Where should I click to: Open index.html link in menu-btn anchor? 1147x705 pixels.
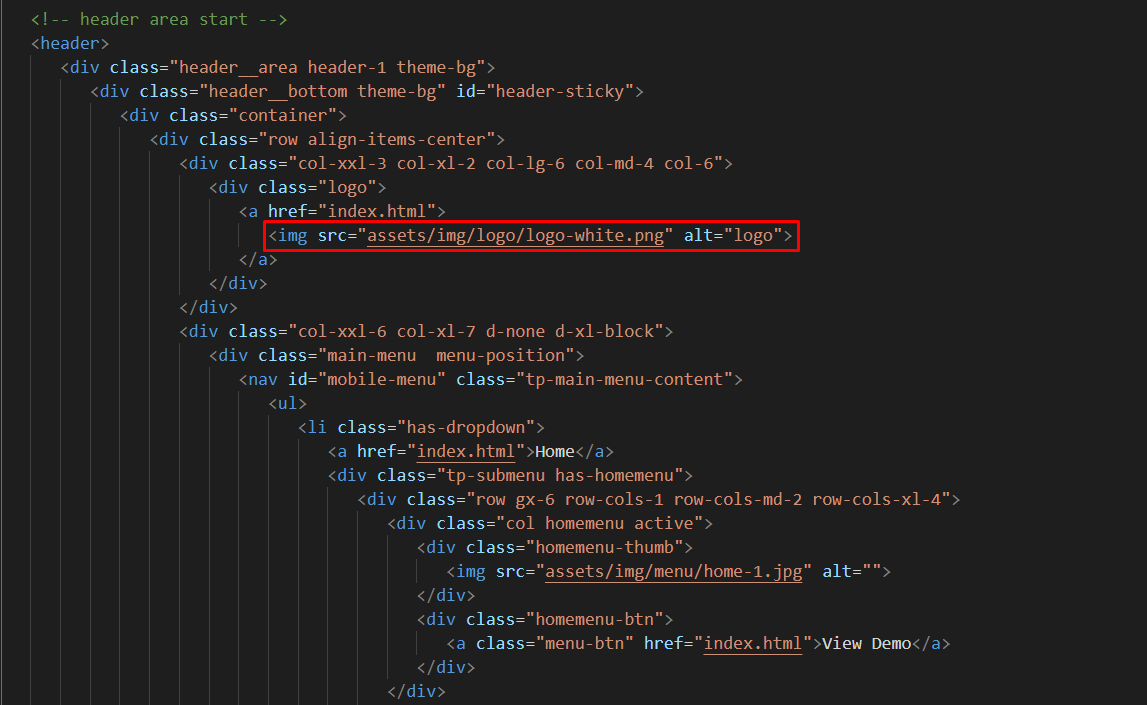point(752,643)
